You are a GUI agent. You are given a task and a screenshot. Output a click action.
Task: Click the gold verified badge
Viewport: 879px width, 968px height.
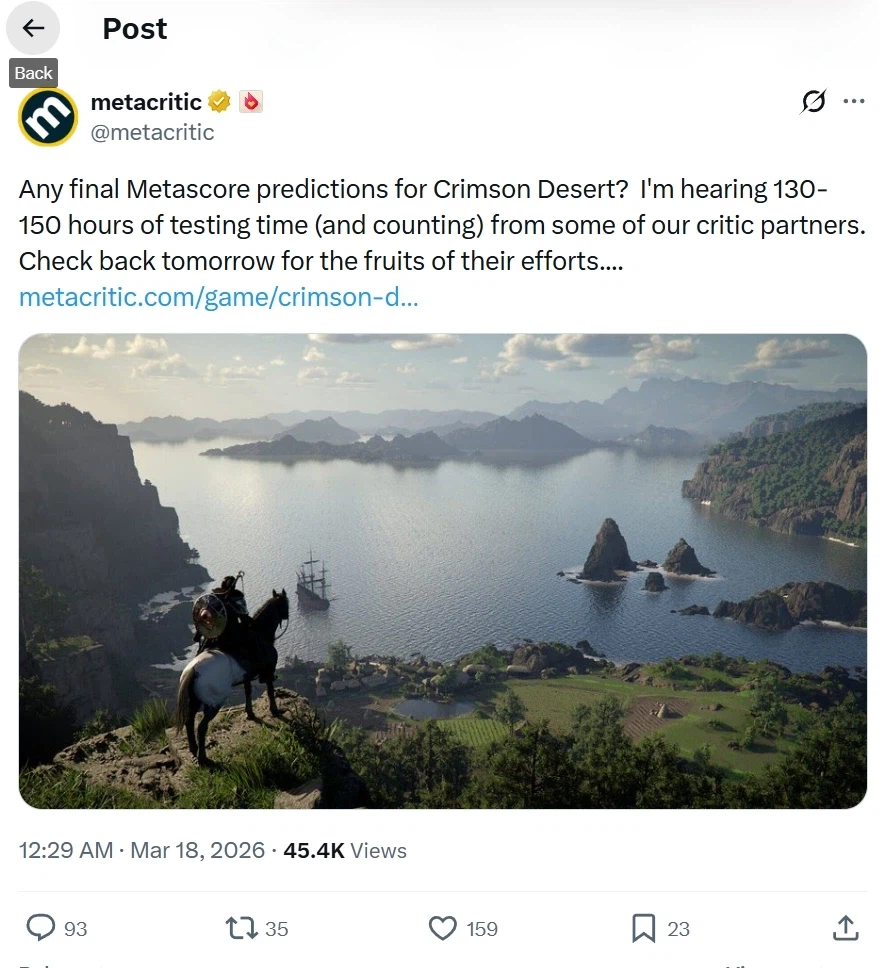pos(220,102)
